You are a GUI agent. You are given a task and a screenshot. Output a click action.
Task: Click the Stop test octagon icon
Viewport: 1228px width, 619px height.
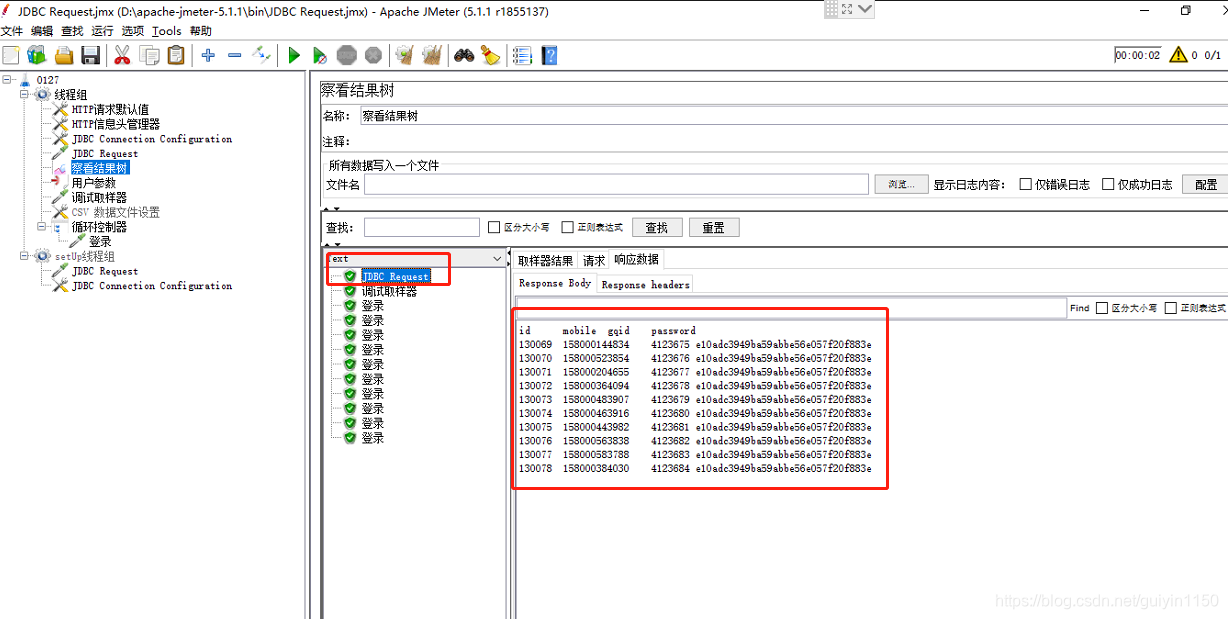click(346, 55)
